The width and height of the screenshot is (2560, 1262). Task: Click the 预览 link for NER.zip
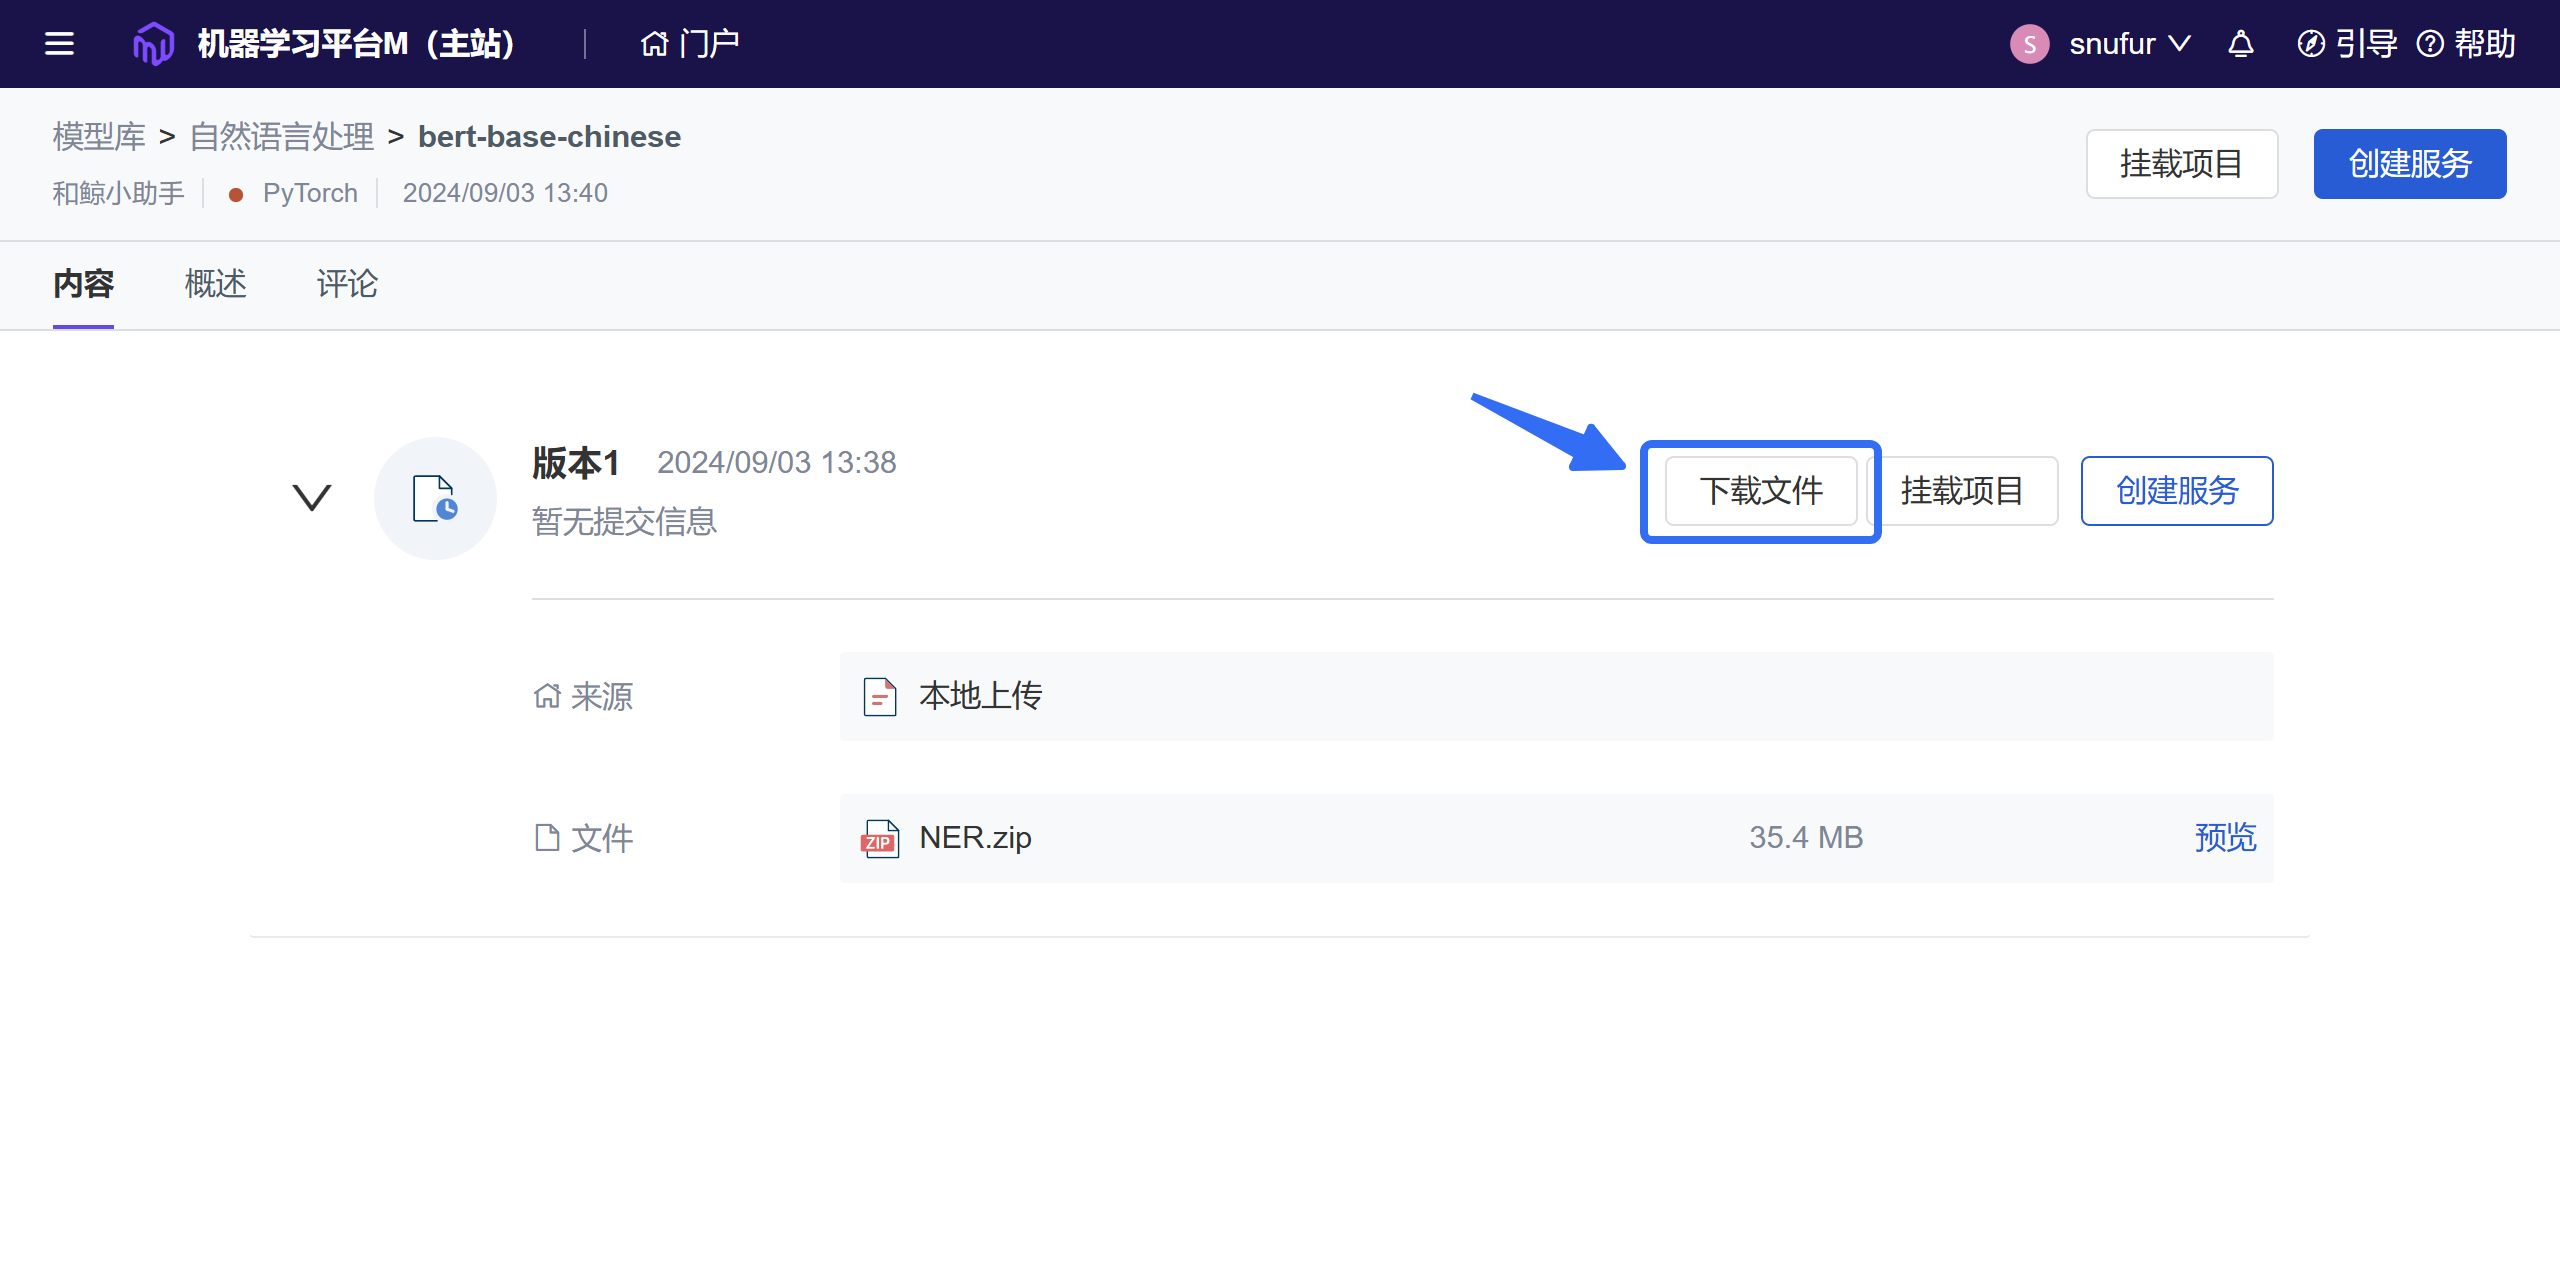(2225, 838)
